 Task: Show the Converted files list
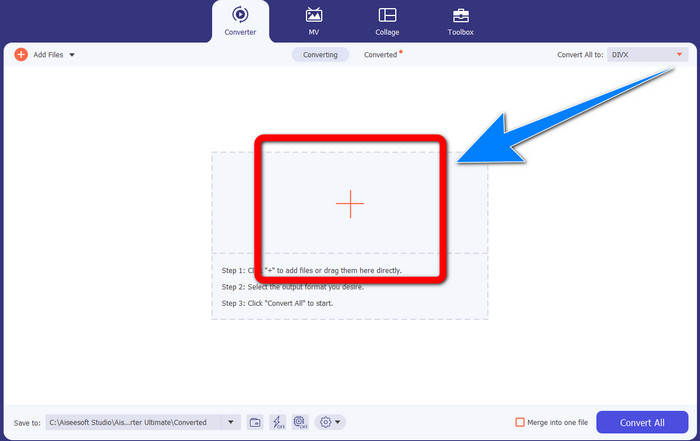pos(381,55)
